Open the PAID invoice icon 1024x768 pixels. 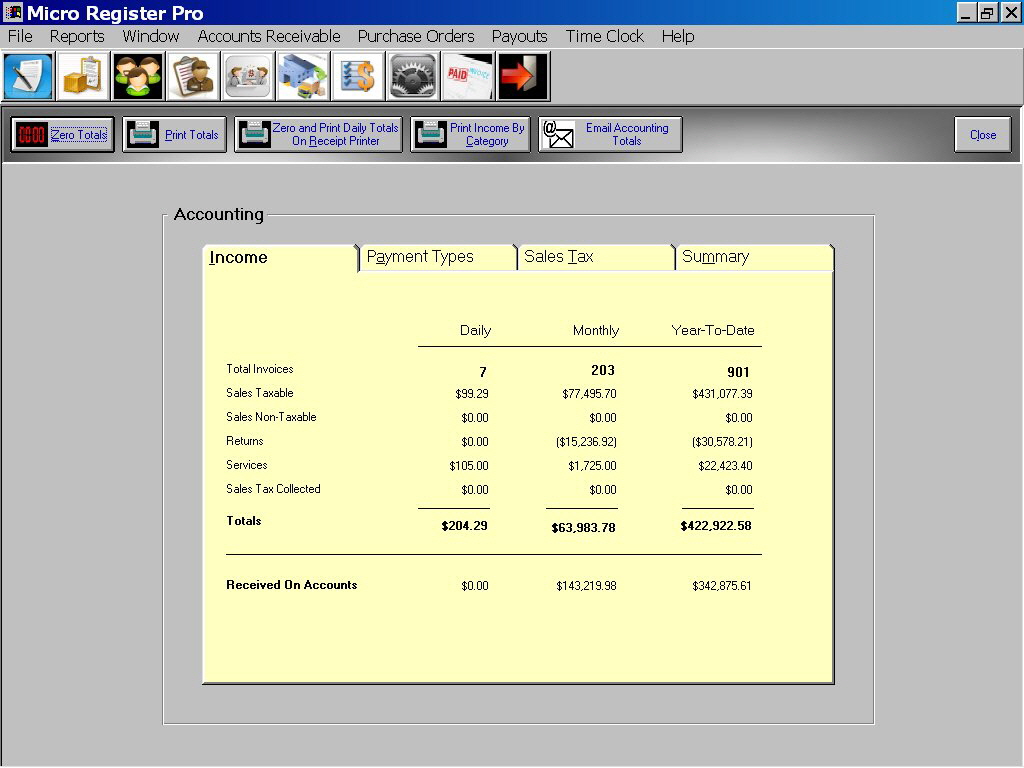[467, 76]
